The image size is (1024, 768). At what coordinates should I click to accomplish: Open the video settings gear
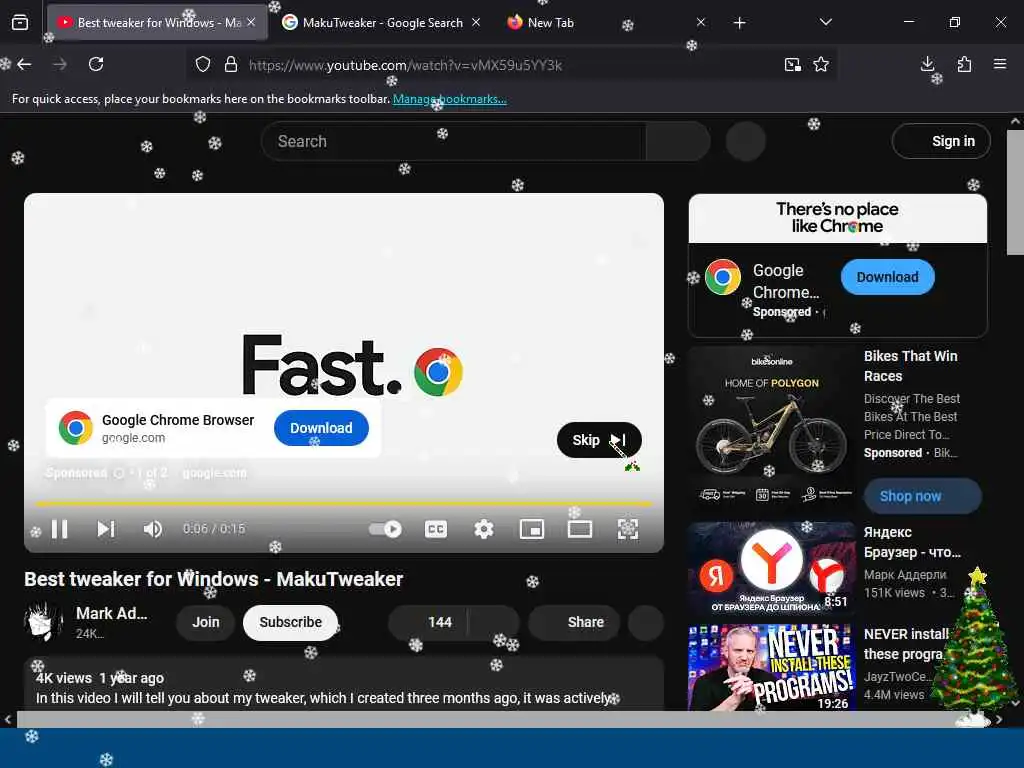[483, 529]
